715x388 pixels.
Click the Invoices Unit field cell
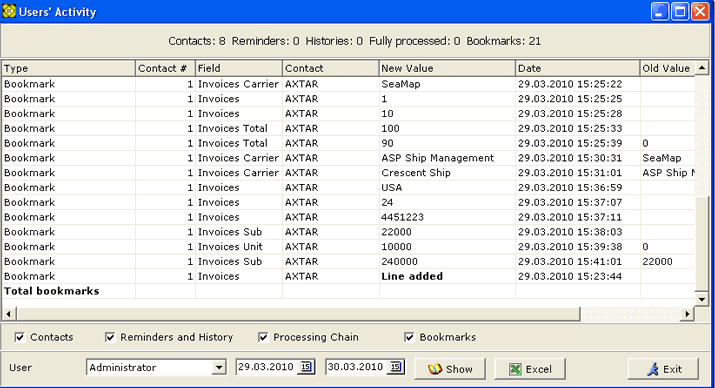coord(239,247)
